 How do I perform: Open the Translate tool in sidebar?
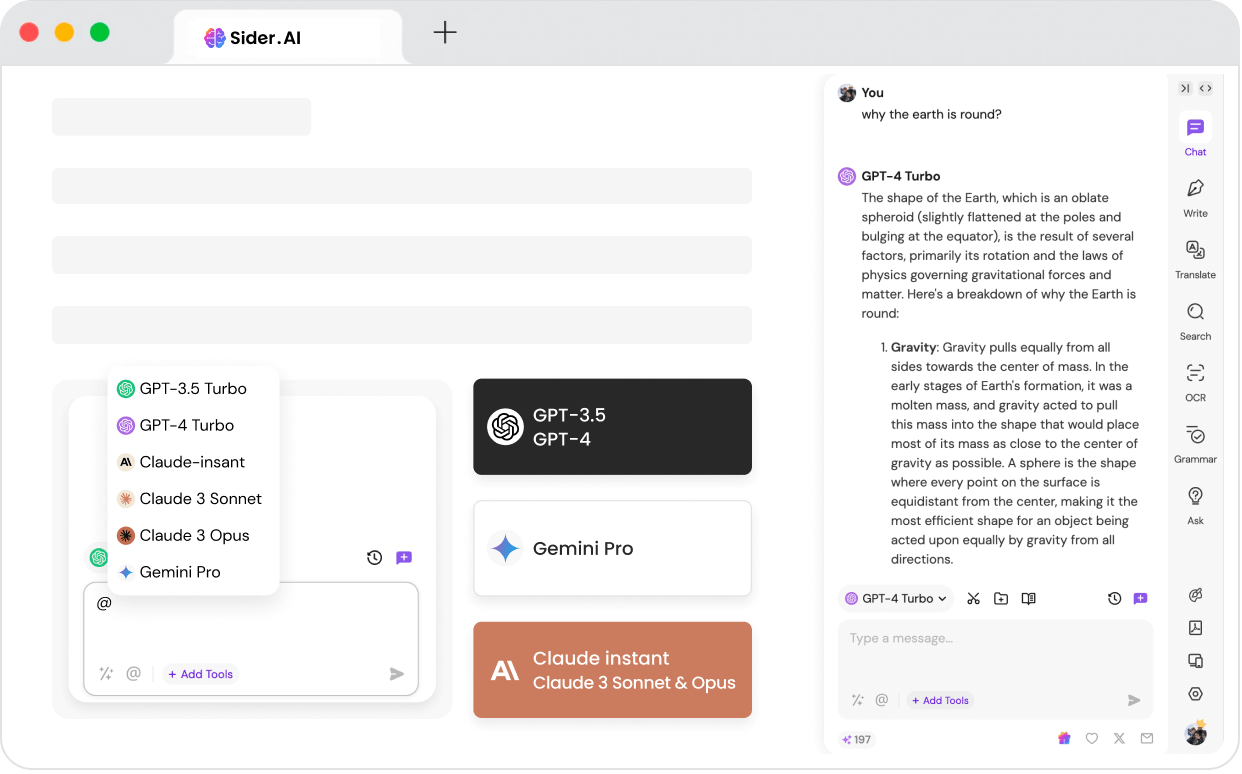pos(1195,258)
